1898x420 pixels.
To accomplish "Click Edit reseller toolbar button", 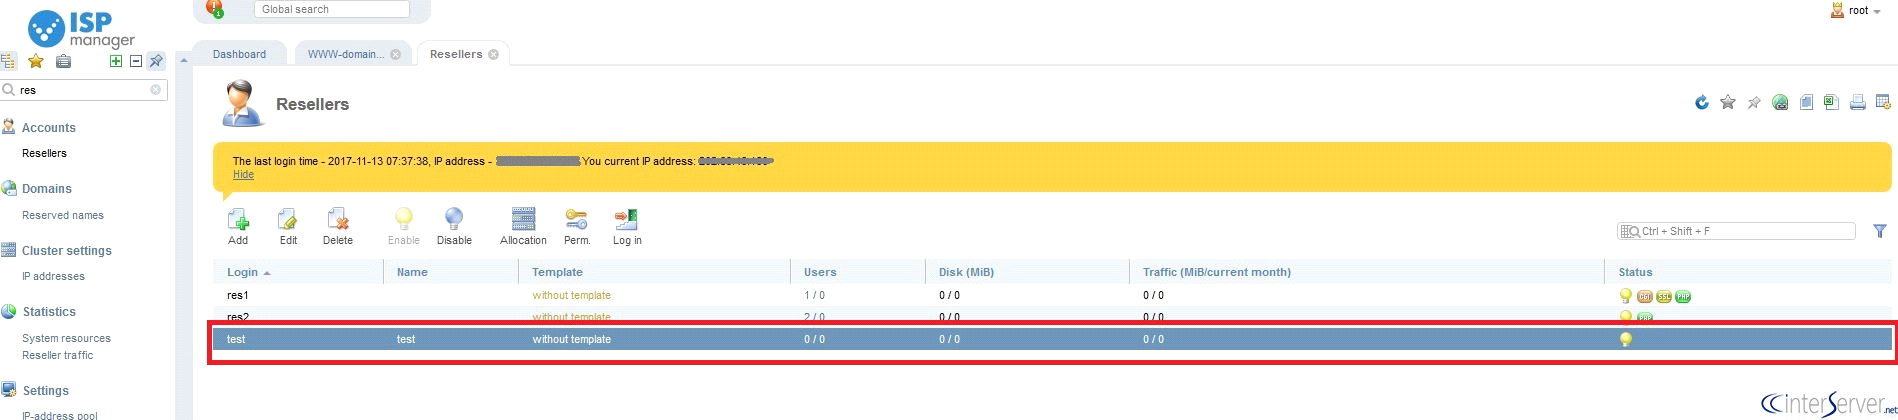I will (288, 226).
